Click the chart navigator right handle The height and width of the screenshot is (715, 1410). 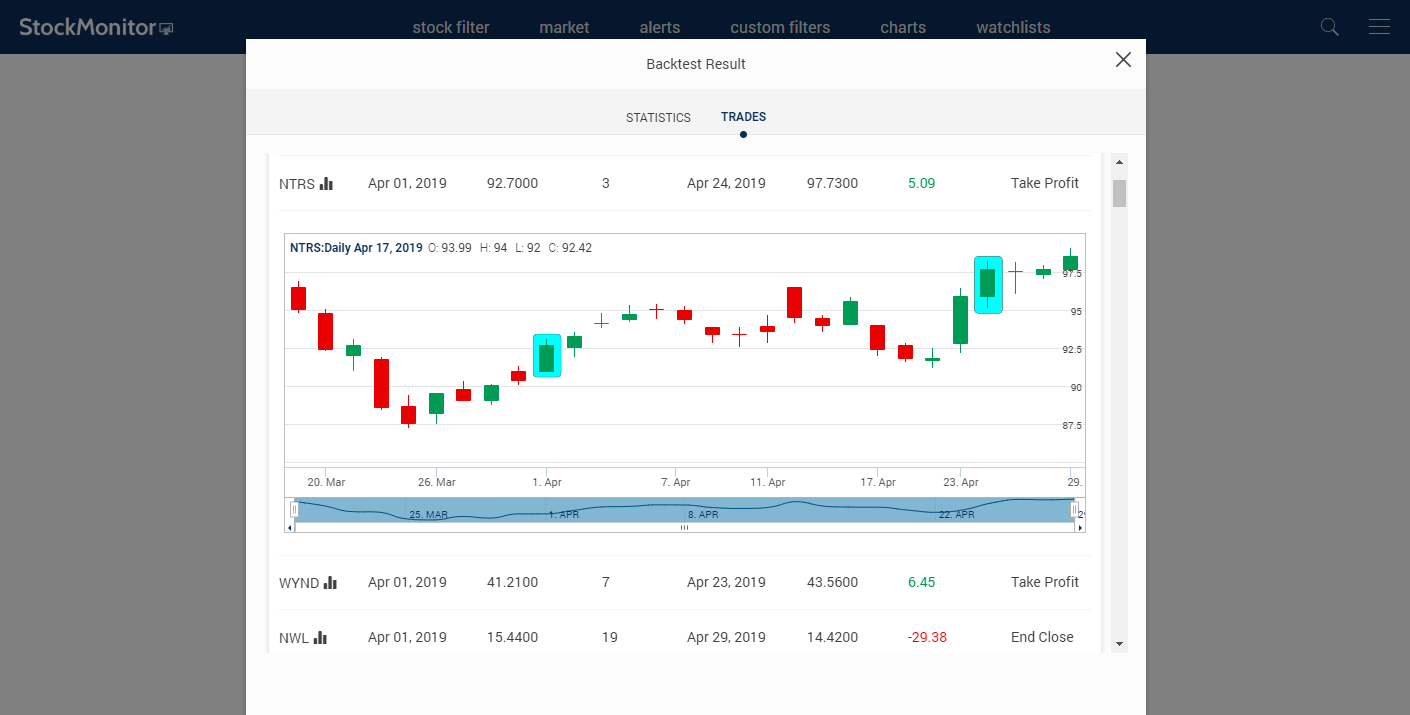(x=1074, y=510)
